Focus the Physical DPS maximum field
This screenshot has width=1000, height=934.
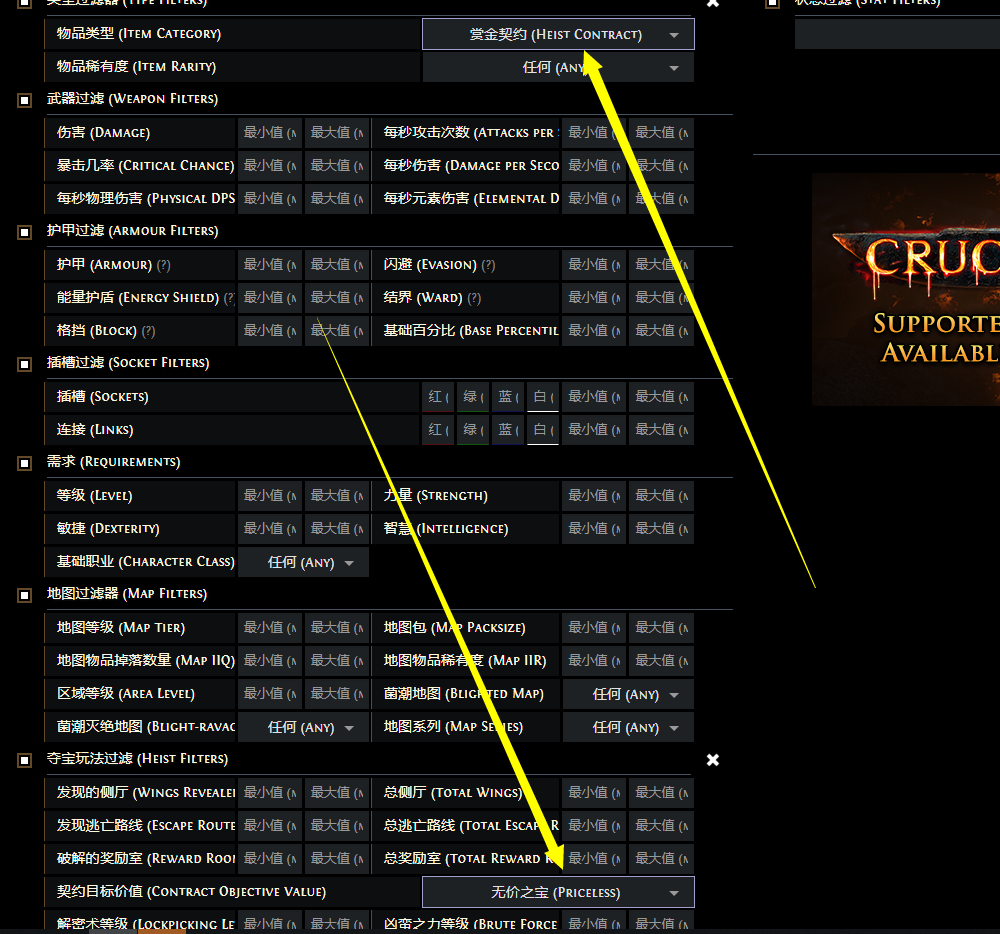tap(337, 199)
